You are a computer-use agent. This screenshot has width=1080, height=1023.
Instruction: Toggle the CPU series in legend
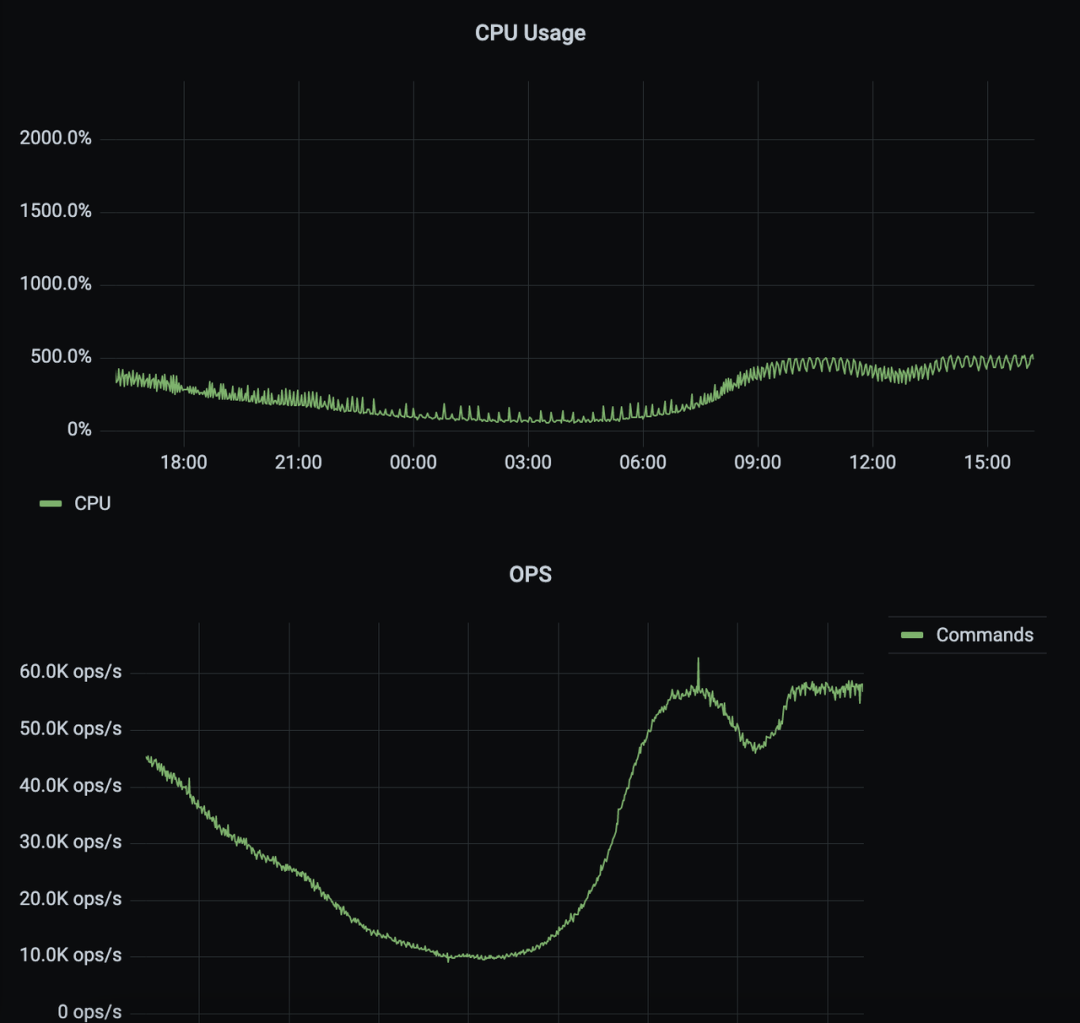(92, 504)
